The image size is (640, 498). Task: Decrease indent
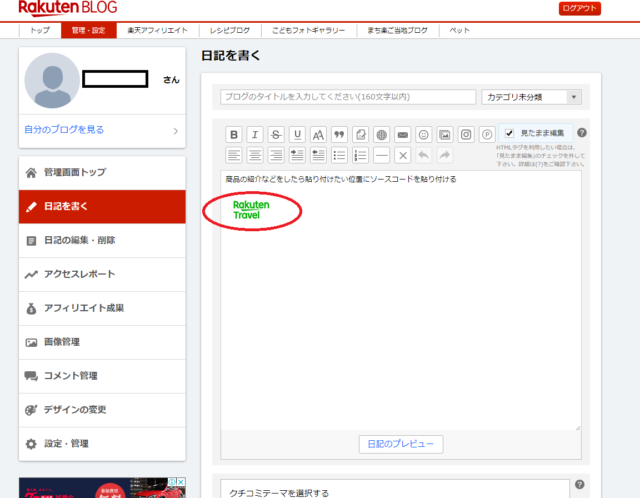pyautogui.click(x=318, y=155)
